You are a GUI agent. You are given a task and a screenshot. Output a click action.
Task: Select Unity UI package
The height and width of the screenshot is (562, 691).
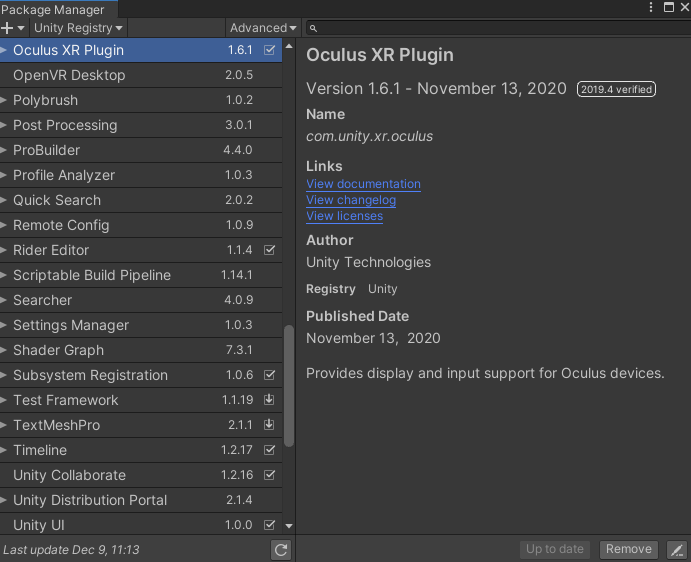tap(141, 525)
